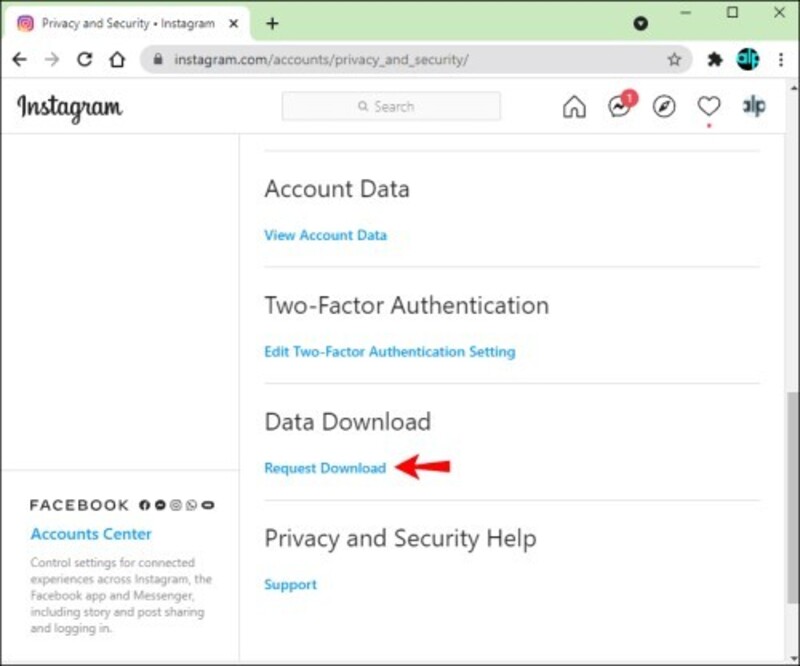Open Instagram Home feed icon

pos(574,107)
